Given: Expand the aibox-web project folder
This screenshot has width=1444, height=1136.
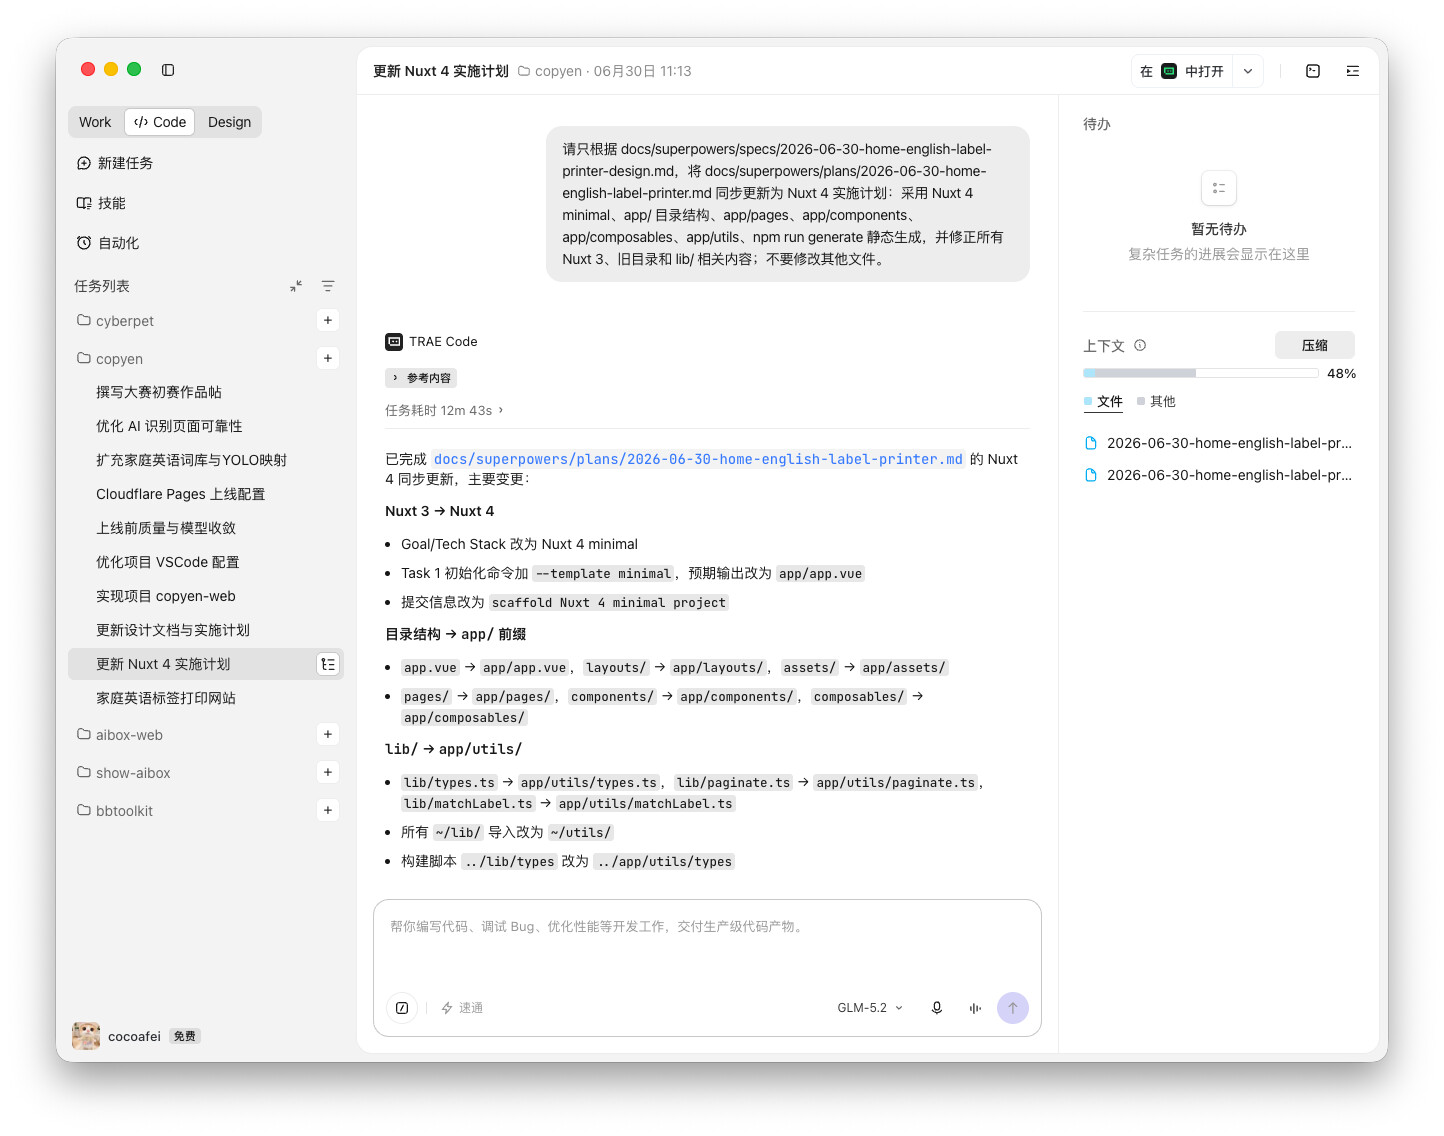Looking at the screenshot, I should pyautogui.click(x=84, y=734).
